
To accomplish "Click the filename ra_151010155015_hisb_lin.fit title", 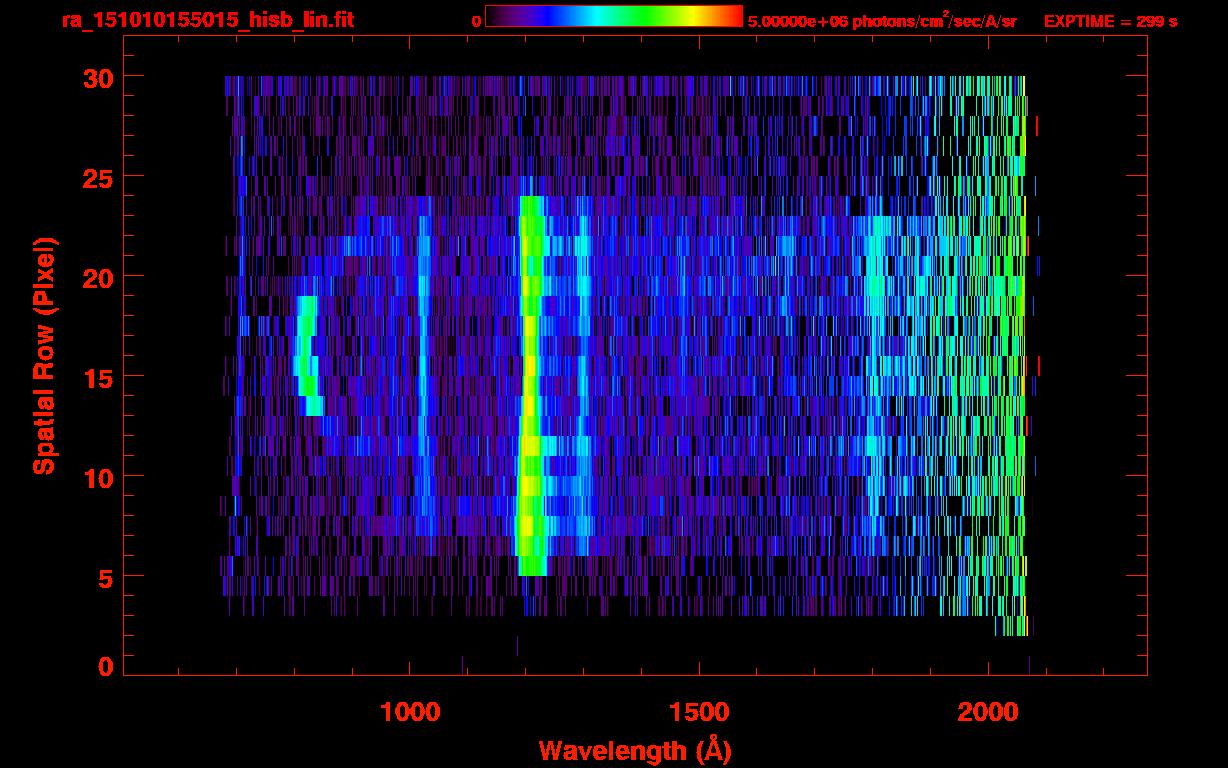I will (x=206, y=20).
